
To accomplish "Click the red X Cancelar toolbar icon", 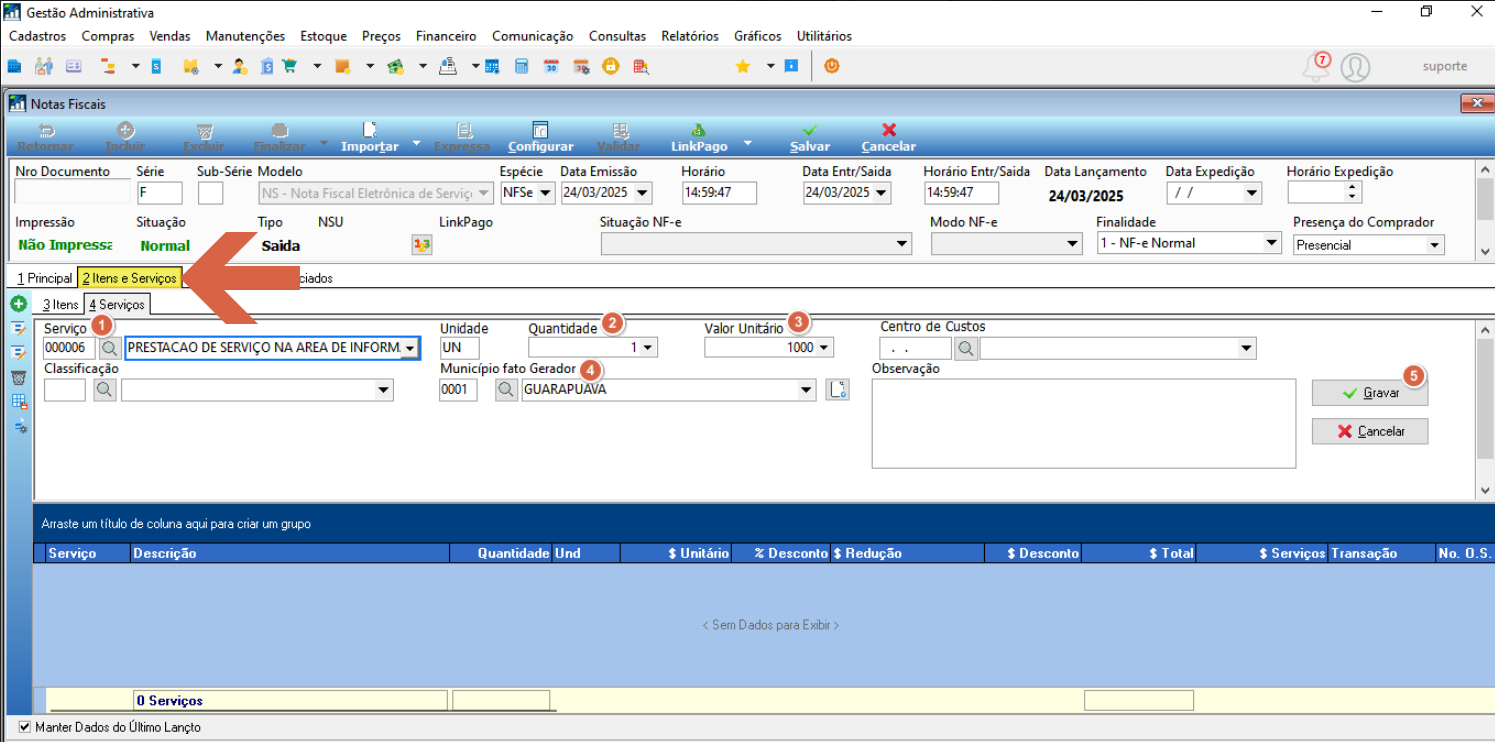I will click(889, 130).
